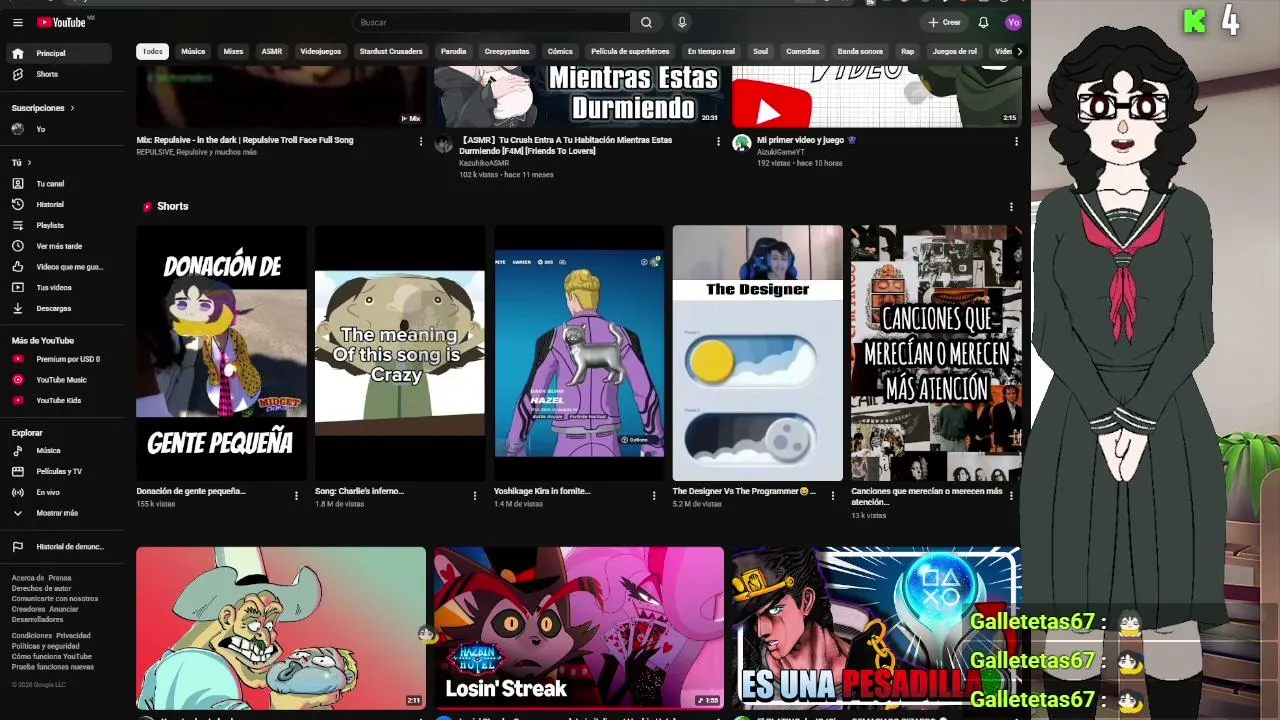Open the Shorts shelf options menu
The image size is (1280, 720).
click(x=1011, y=207)
